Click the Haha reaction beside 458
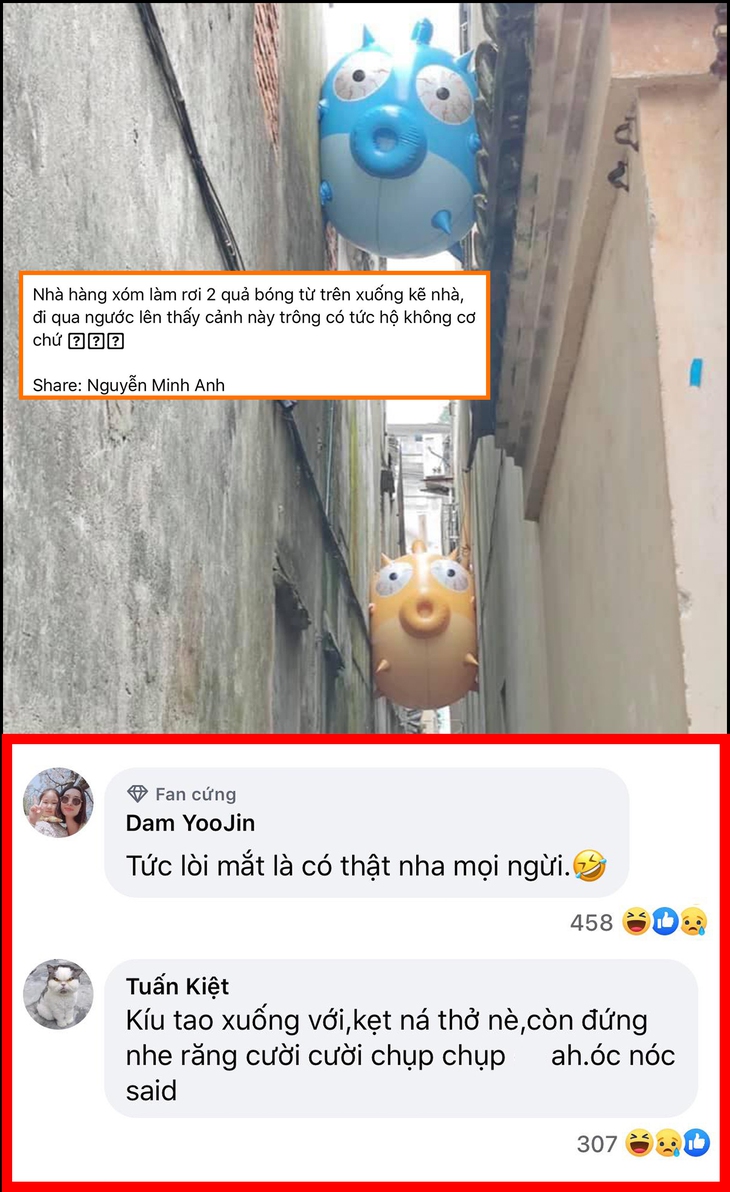This screenshot has width=730, height=1192. click(x=636, y=921)
